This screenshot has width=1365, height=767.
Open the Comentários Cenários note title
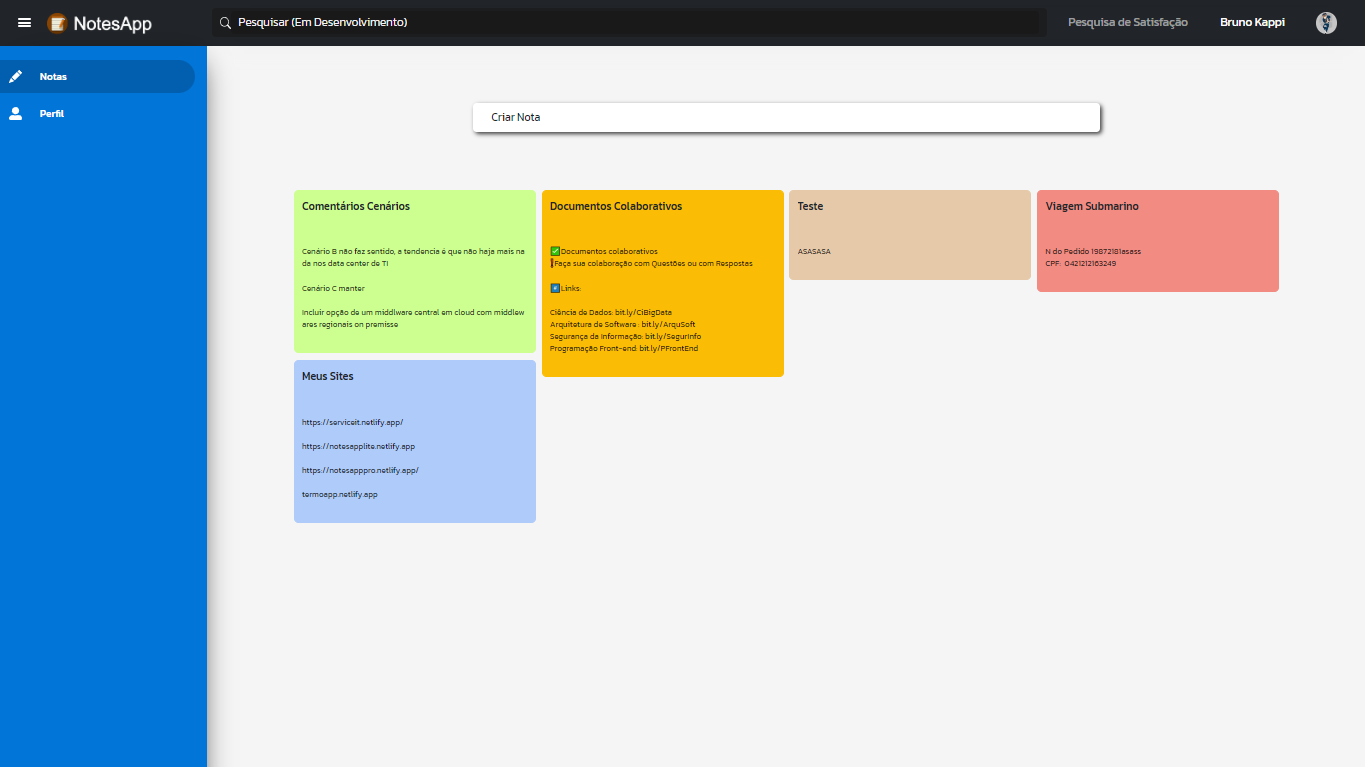click(x=356, y=206)
